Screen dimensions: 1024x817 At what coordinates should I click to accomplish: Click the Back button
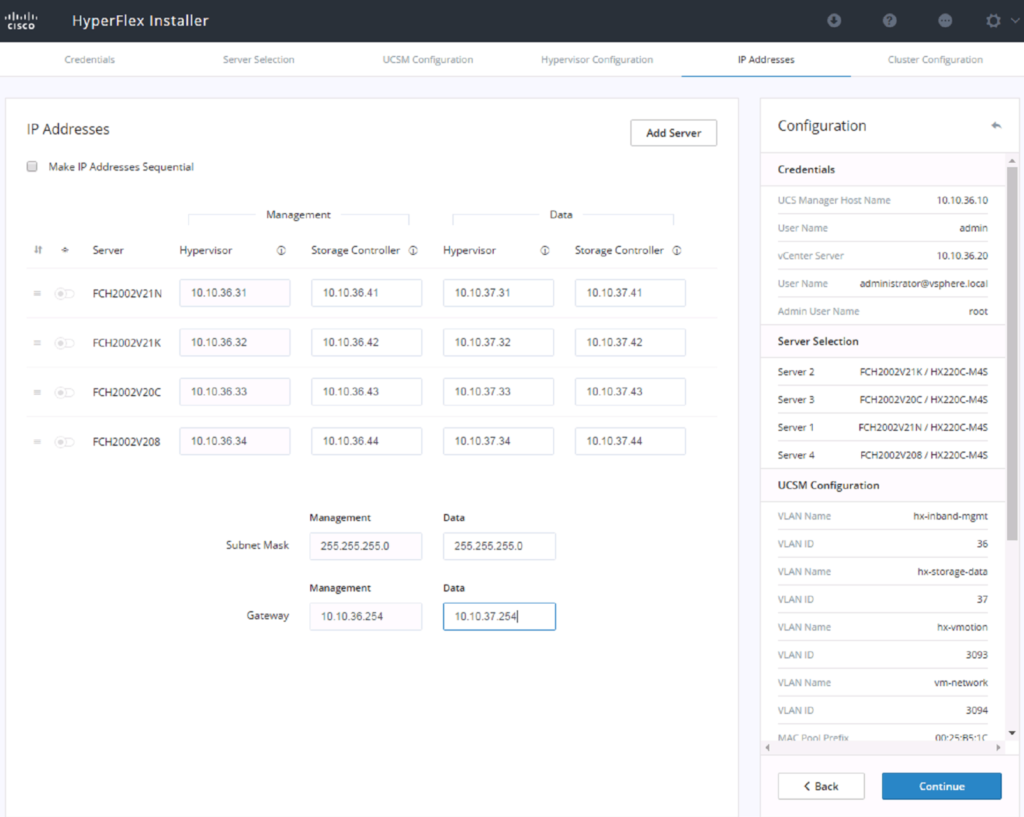tap(821, 786)
